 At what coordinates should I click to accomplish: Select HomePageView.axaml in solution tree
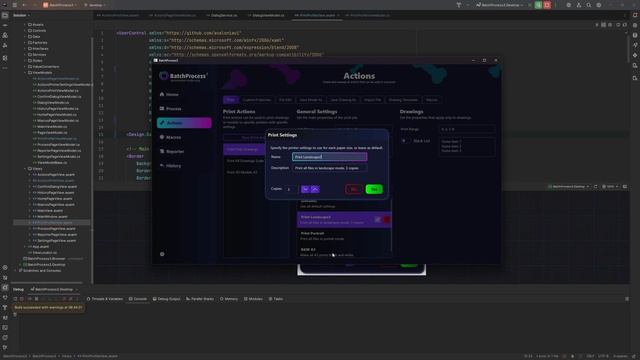coord(56,199)
